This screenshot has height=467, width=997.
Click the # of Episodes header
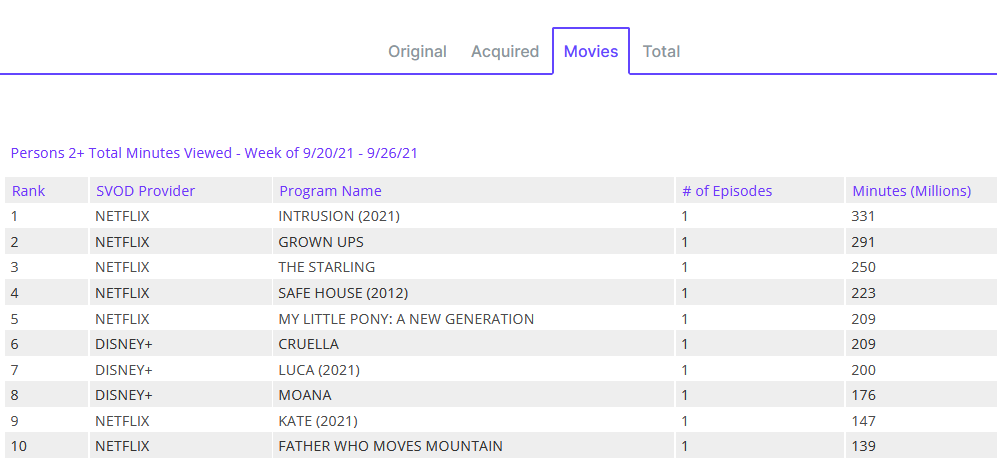tap(727, 191)
